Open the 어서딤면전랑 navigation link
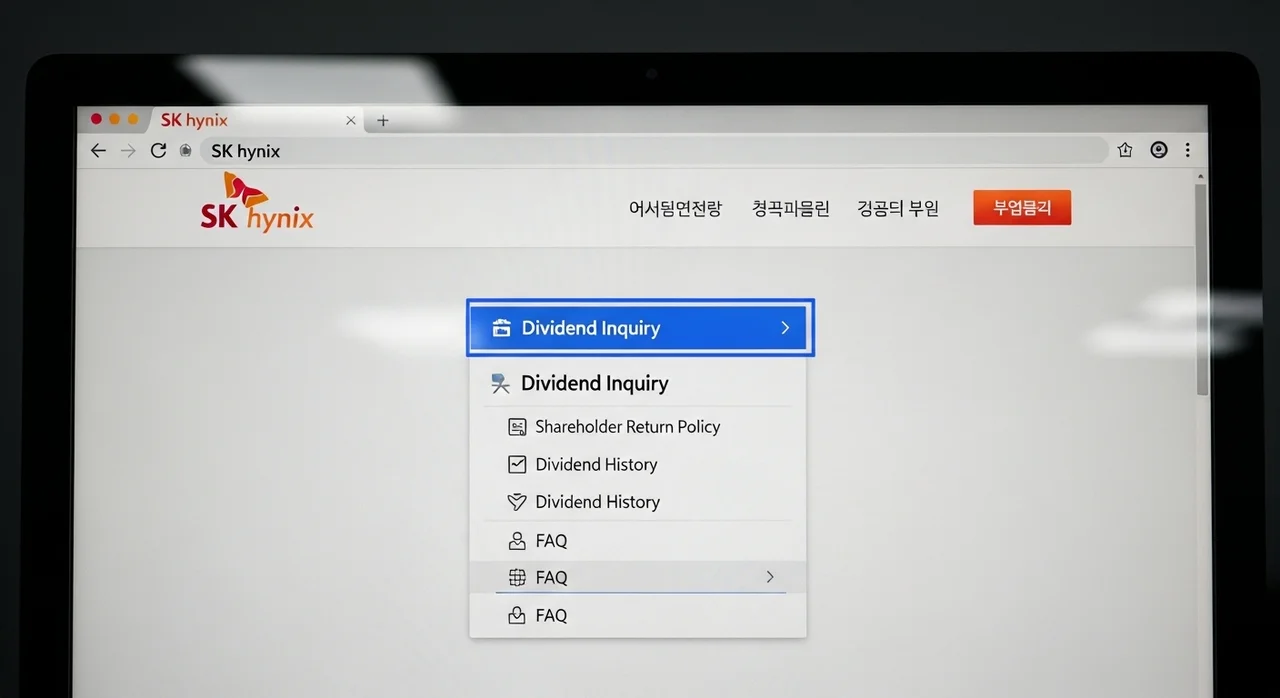This screenshot has width=1280, height=698. click(675, 209)
